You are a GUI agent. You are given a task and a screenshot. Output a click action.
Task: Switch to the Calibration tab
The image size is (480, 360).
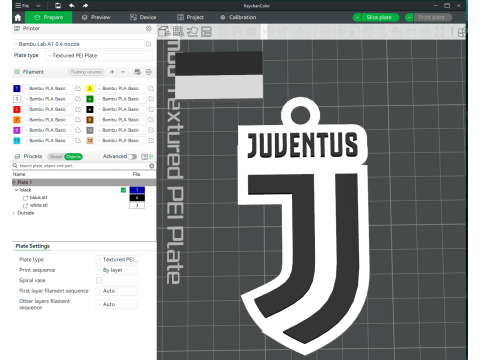coord(238,17)
